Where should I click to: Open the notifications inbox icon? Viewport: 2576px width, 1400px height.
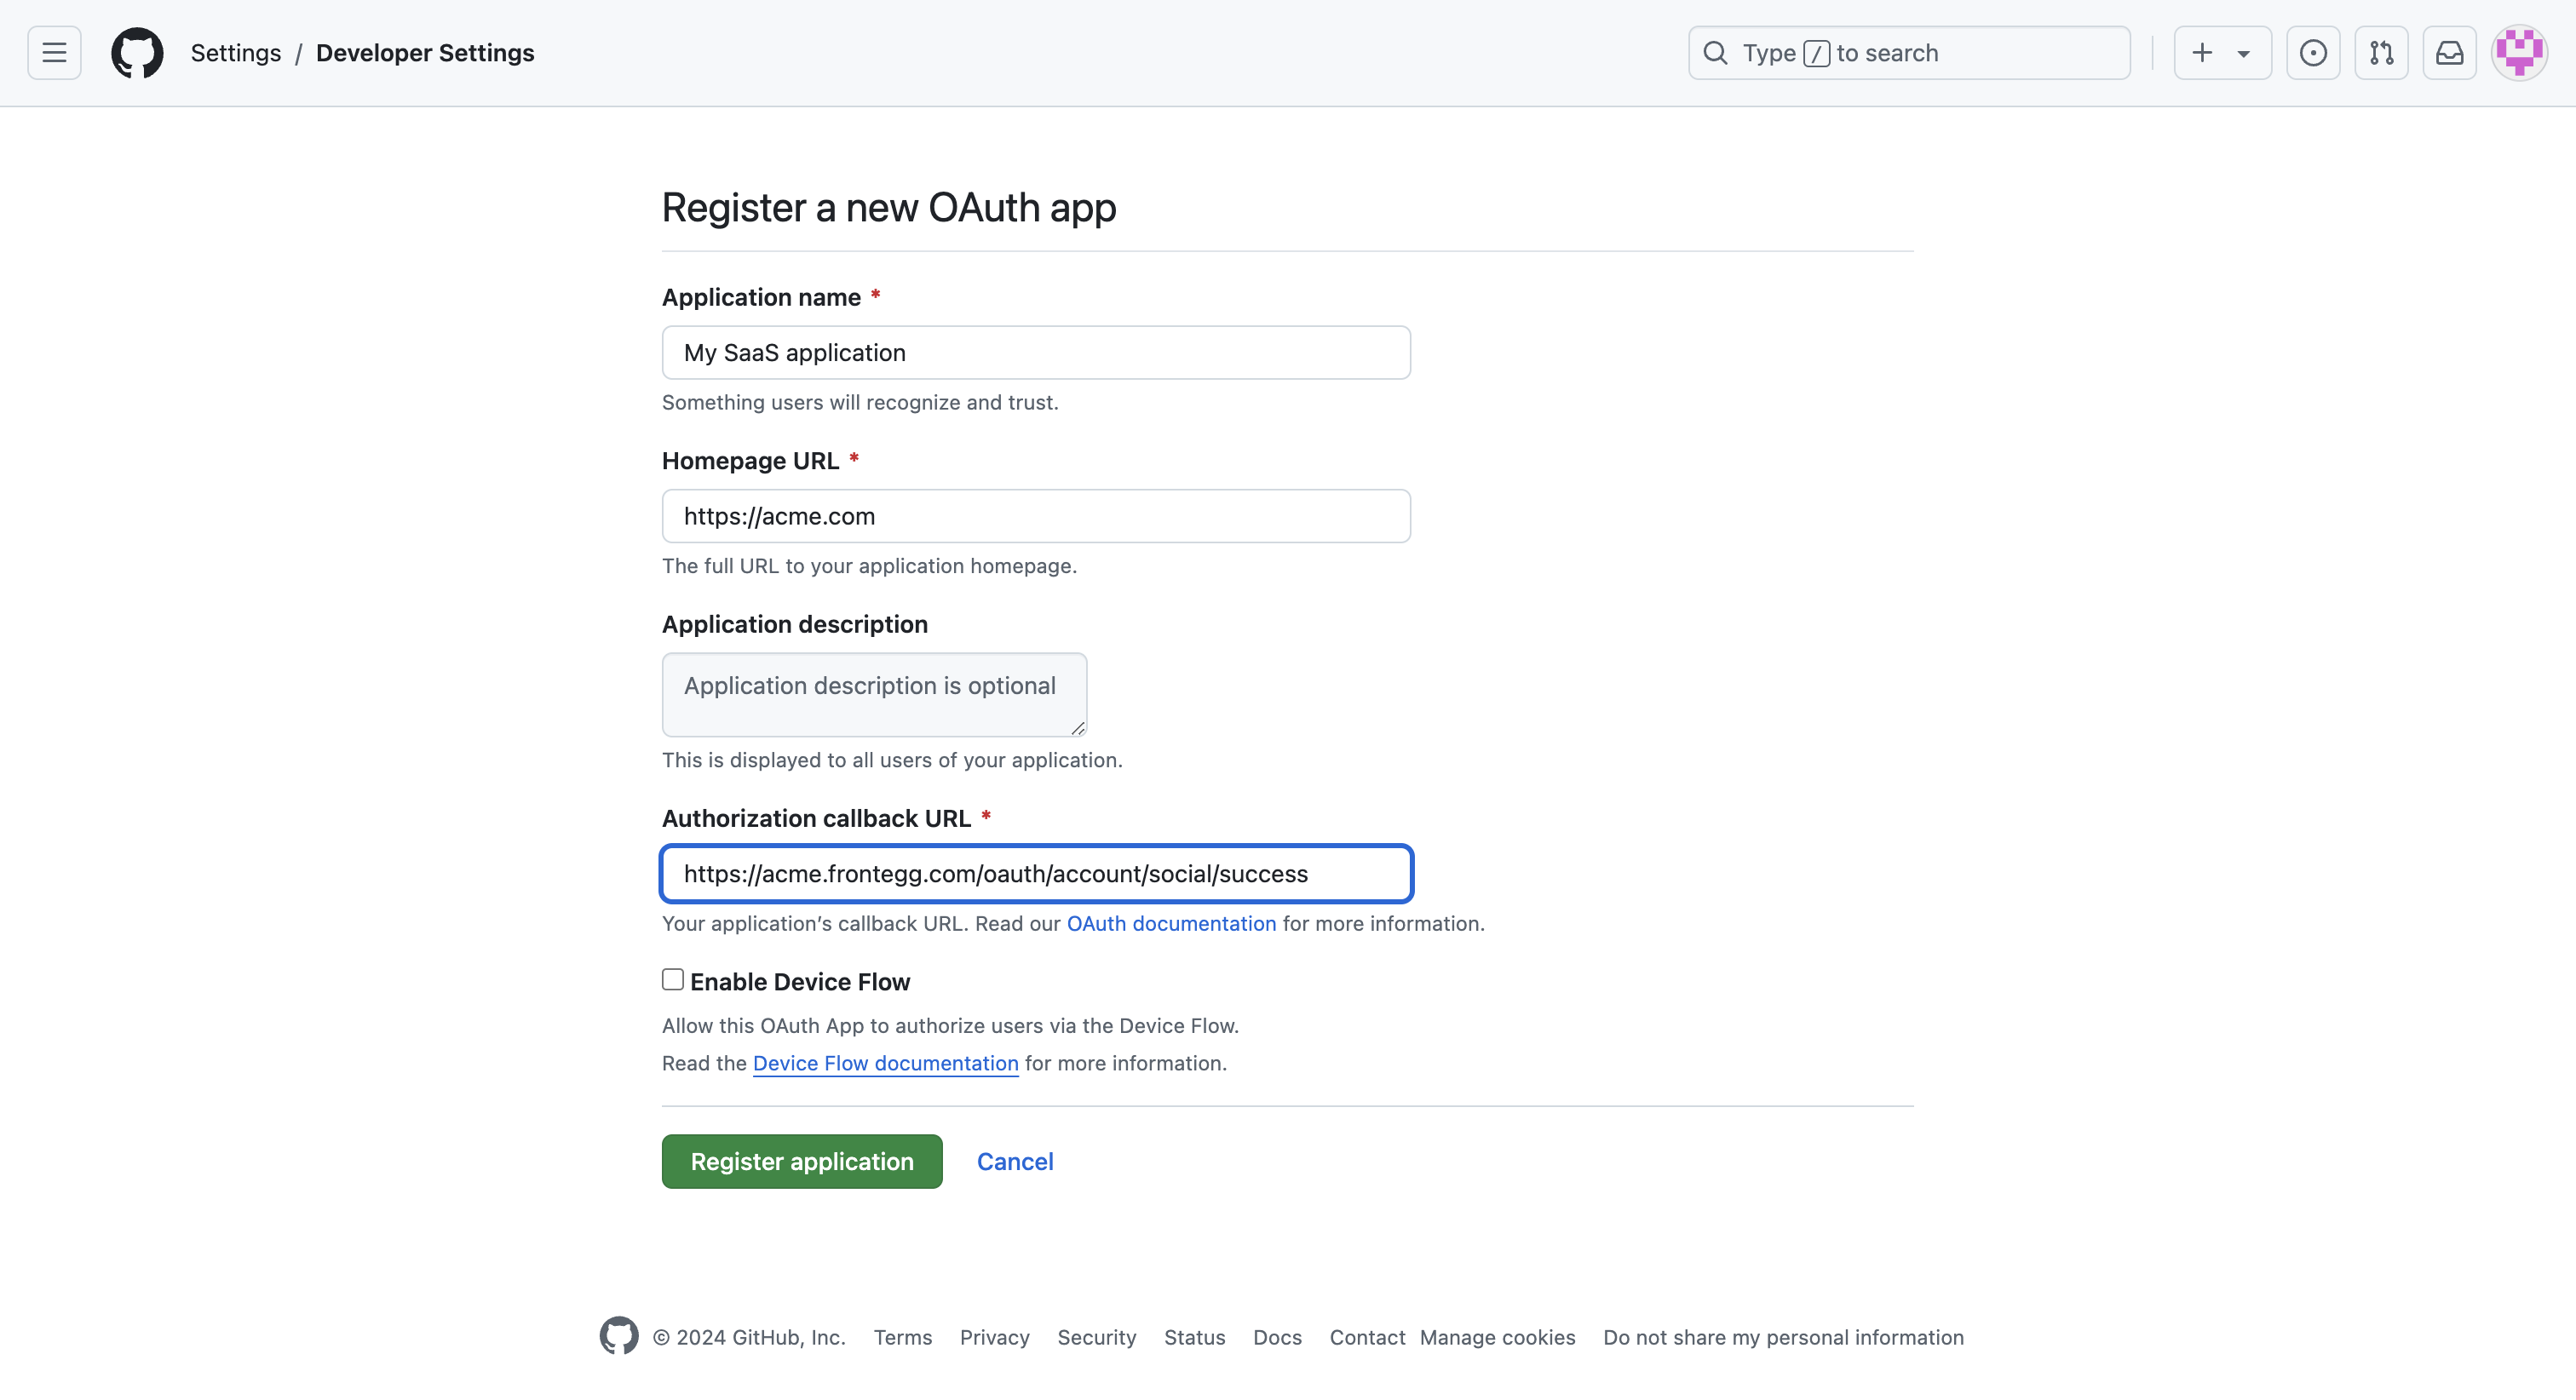(x=2449, y=53)
